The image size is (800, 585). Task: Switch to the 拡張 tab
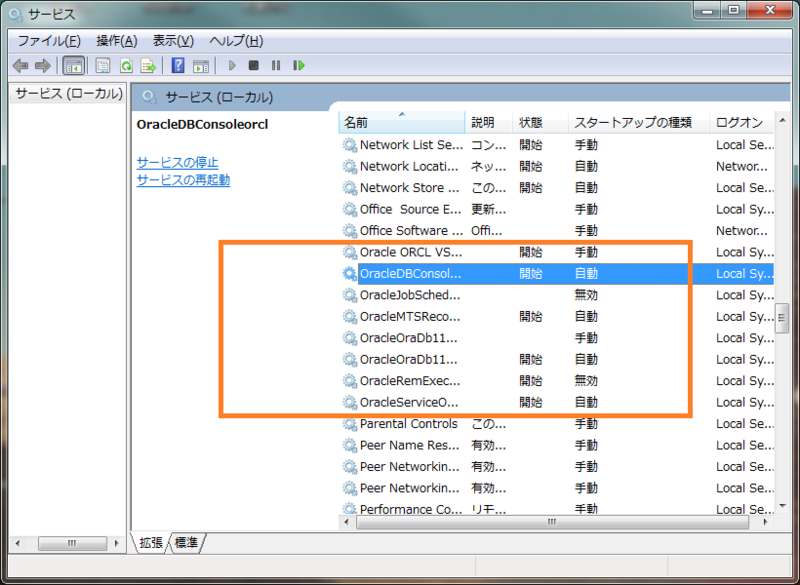[x=151, y=542]
